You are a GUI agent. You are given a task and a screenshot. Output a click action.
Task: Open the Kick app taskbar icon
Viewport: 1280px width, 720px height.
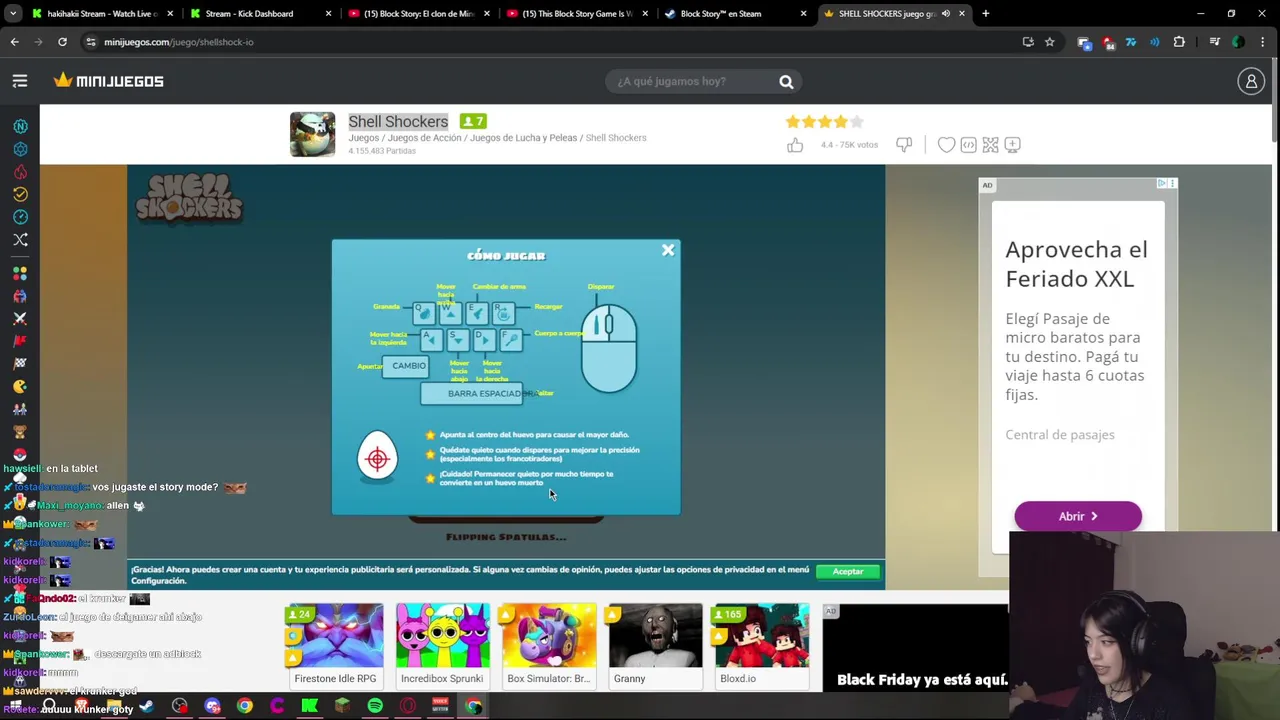(x=310, y=706)
